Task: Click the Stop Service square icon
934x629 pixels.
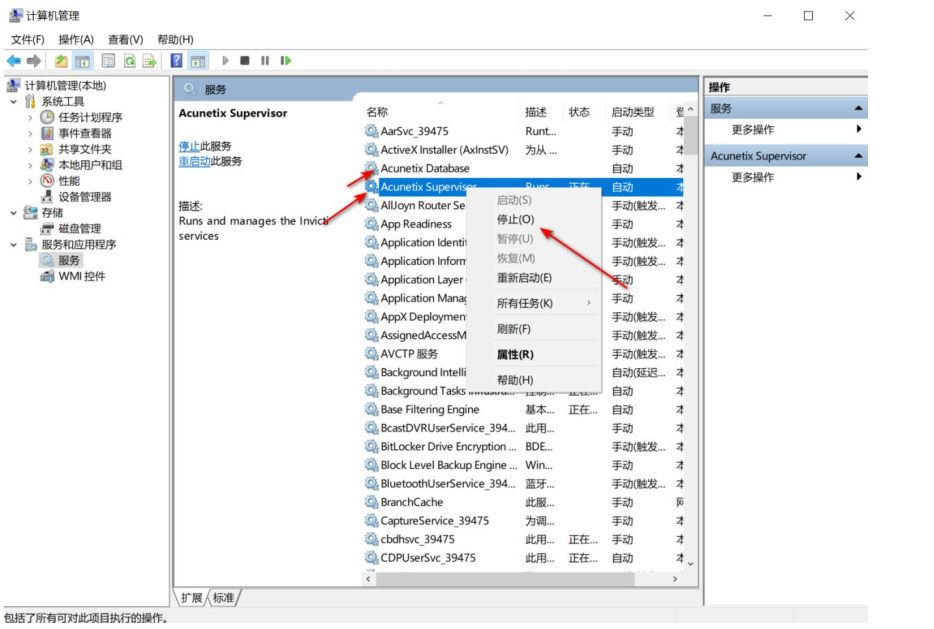Action: tap(245, 61)
